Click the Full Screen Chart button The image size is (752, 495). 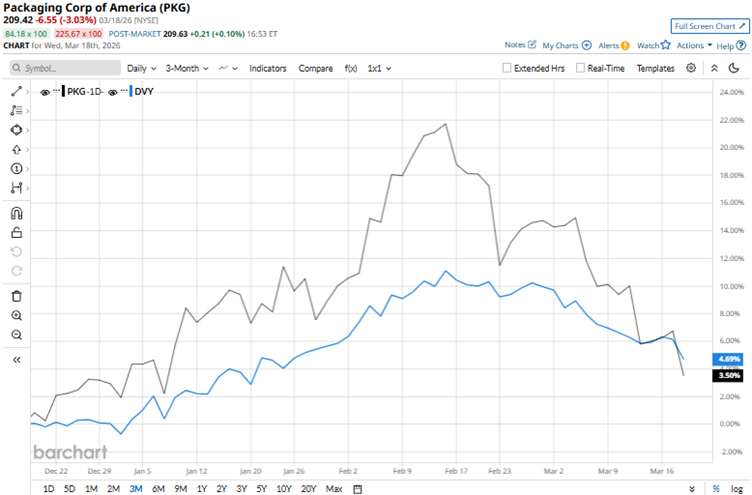[710, 26]
